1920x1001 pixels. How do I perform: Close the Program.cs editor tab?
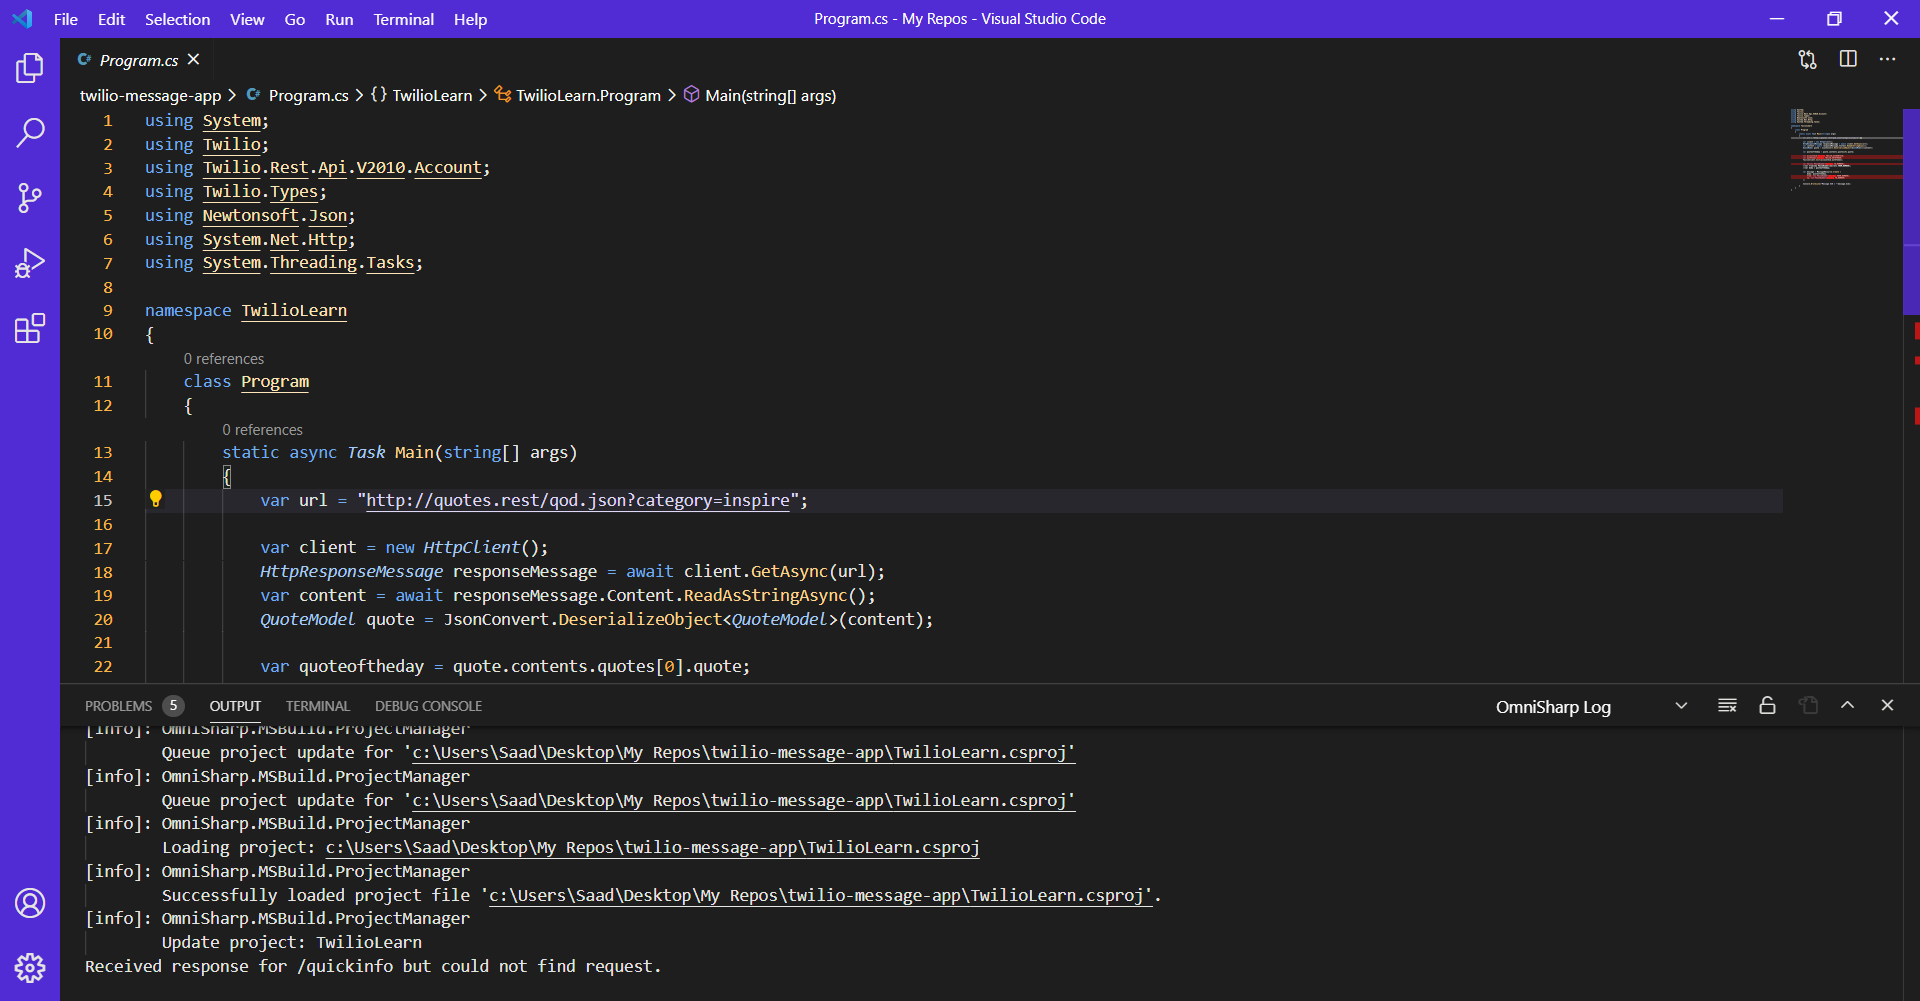[x=194, y=60]
